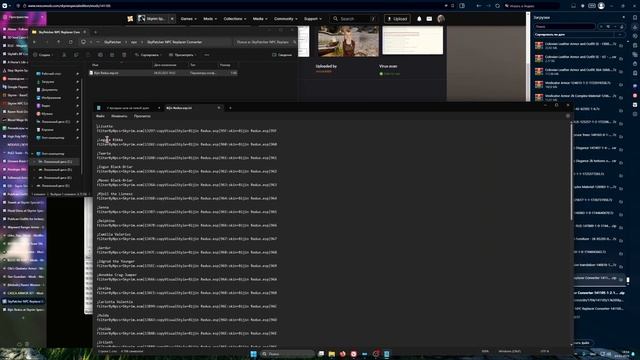Expand This PC in the Explorer sidebar tree
Screen dimensions: 640x360
[33, 154]
